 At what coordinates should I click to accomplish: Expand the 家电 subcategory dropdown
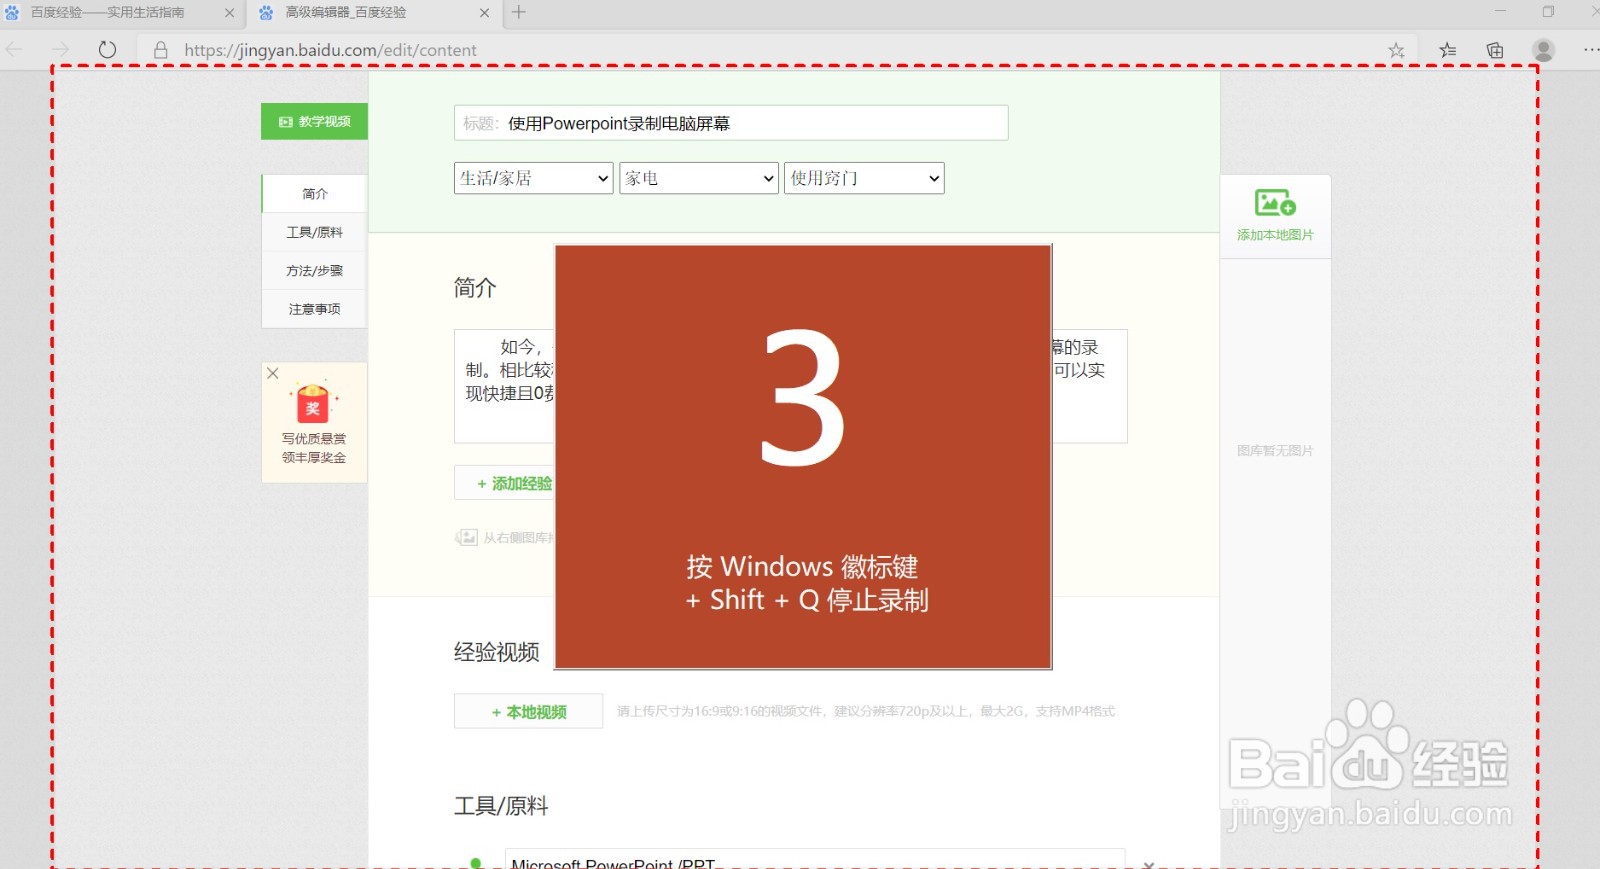click(x=699, y=178)
